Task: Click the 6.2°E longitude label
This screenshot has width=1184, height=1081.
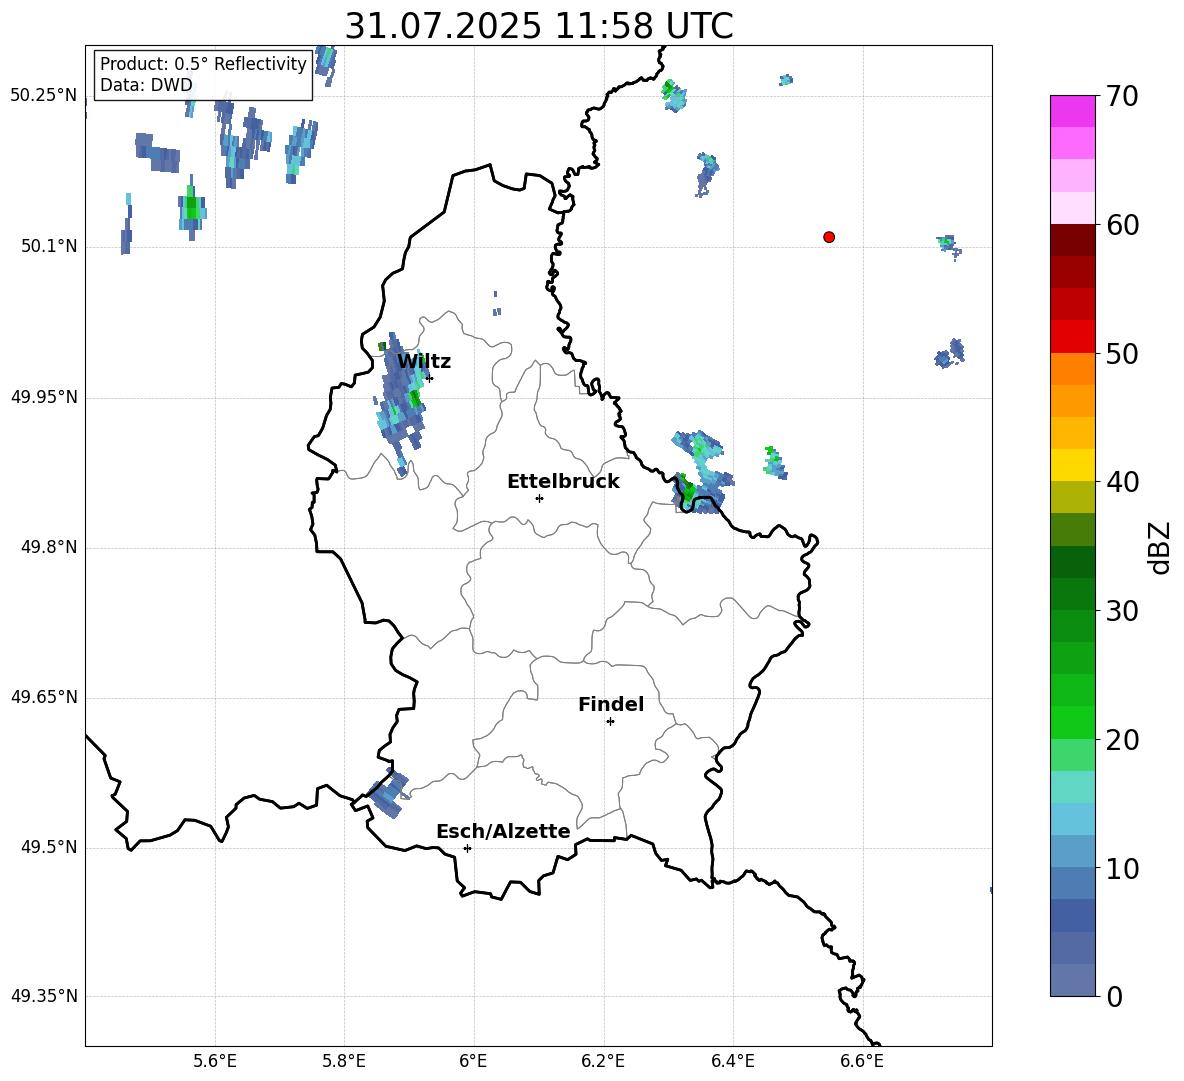Action: (603, 1061)
